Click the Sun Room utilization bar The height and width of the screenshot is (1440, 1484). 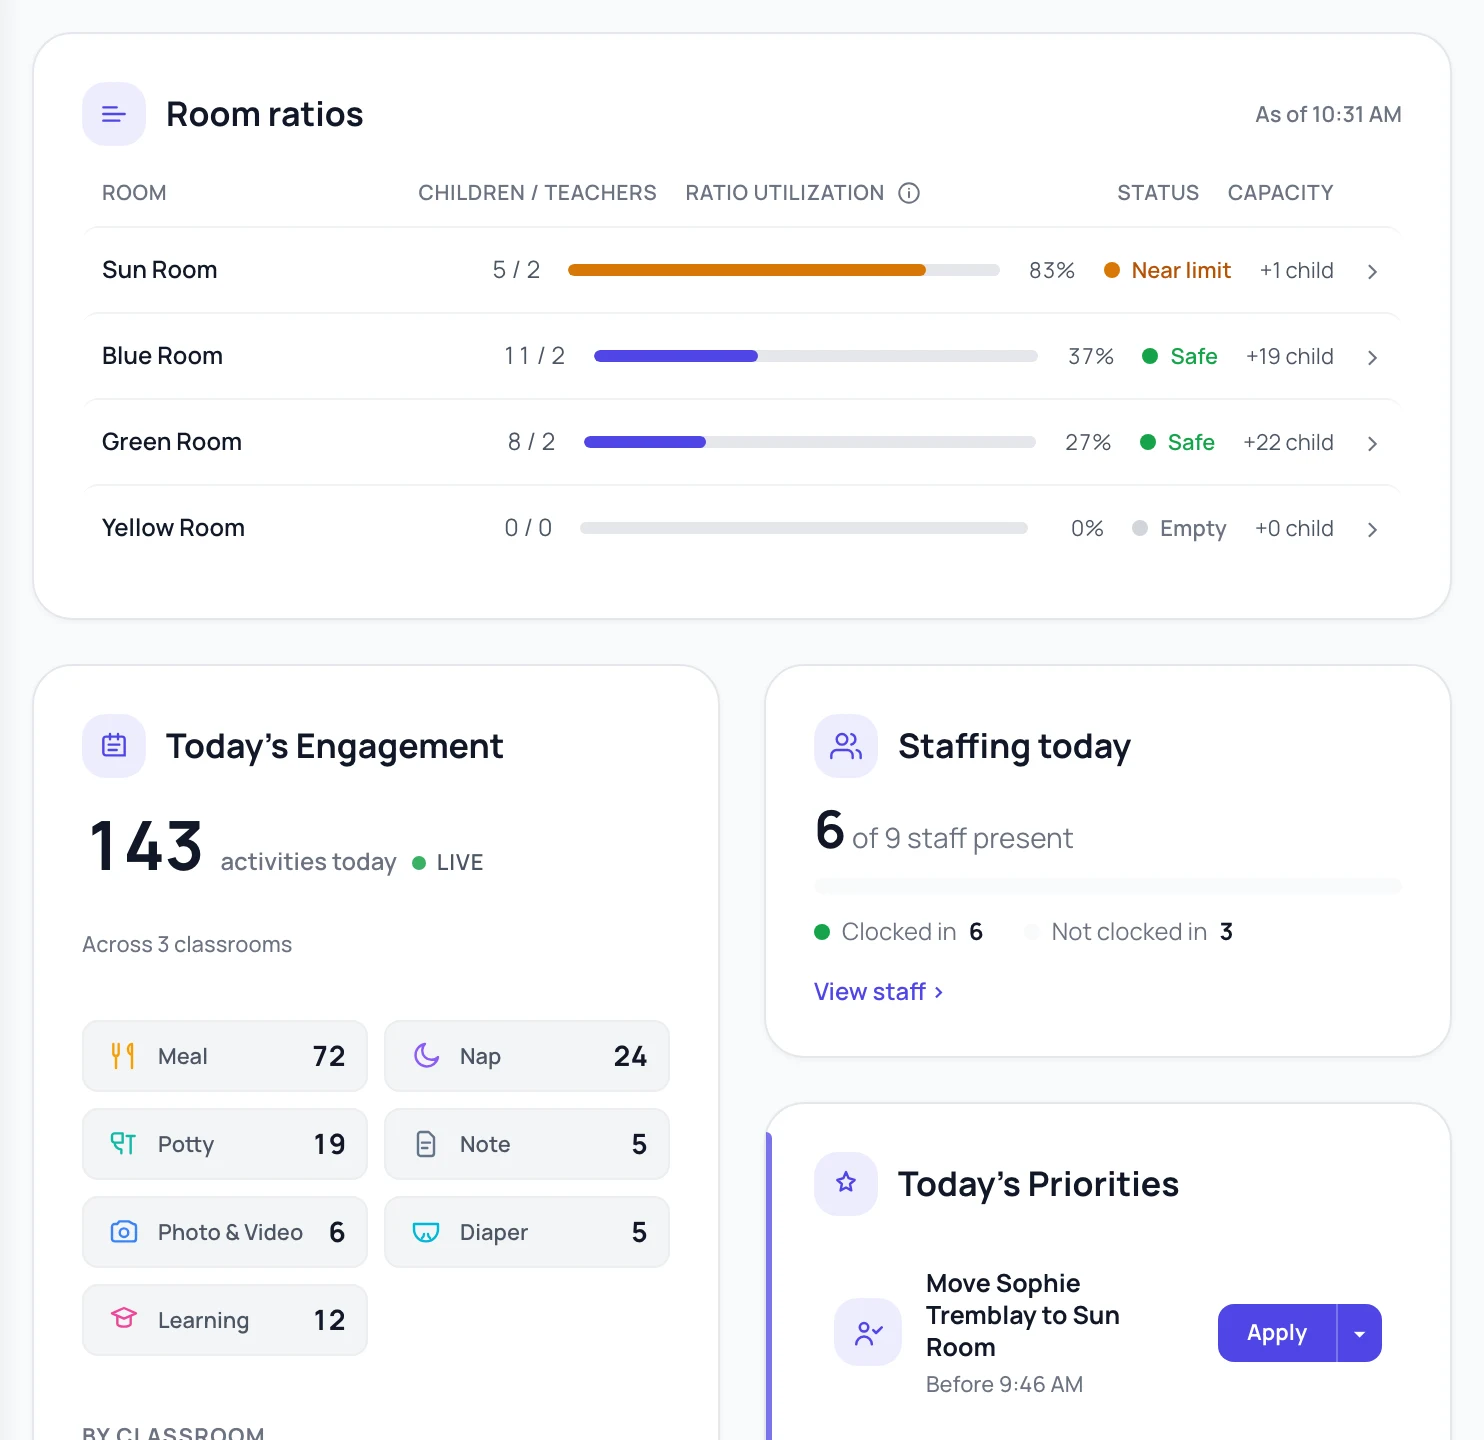(784, 270)
